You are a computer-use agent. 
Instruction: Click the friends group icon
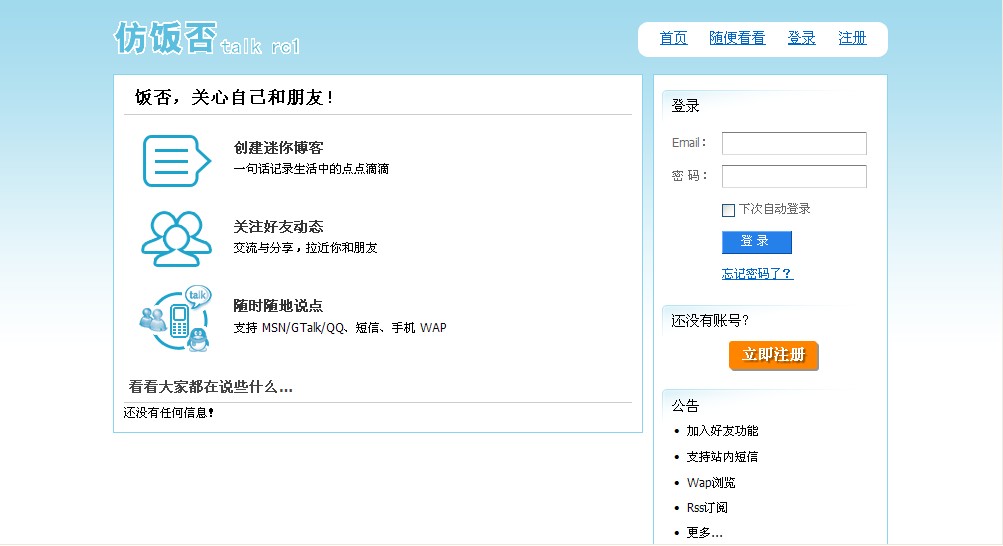point(177,238)
